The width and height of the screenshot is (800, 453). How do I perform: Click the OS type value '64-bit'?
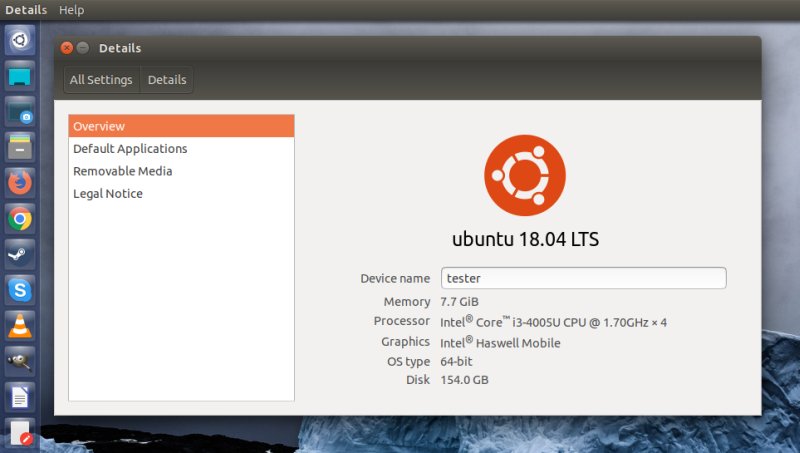pyautogui.click(x=456, y=361)
